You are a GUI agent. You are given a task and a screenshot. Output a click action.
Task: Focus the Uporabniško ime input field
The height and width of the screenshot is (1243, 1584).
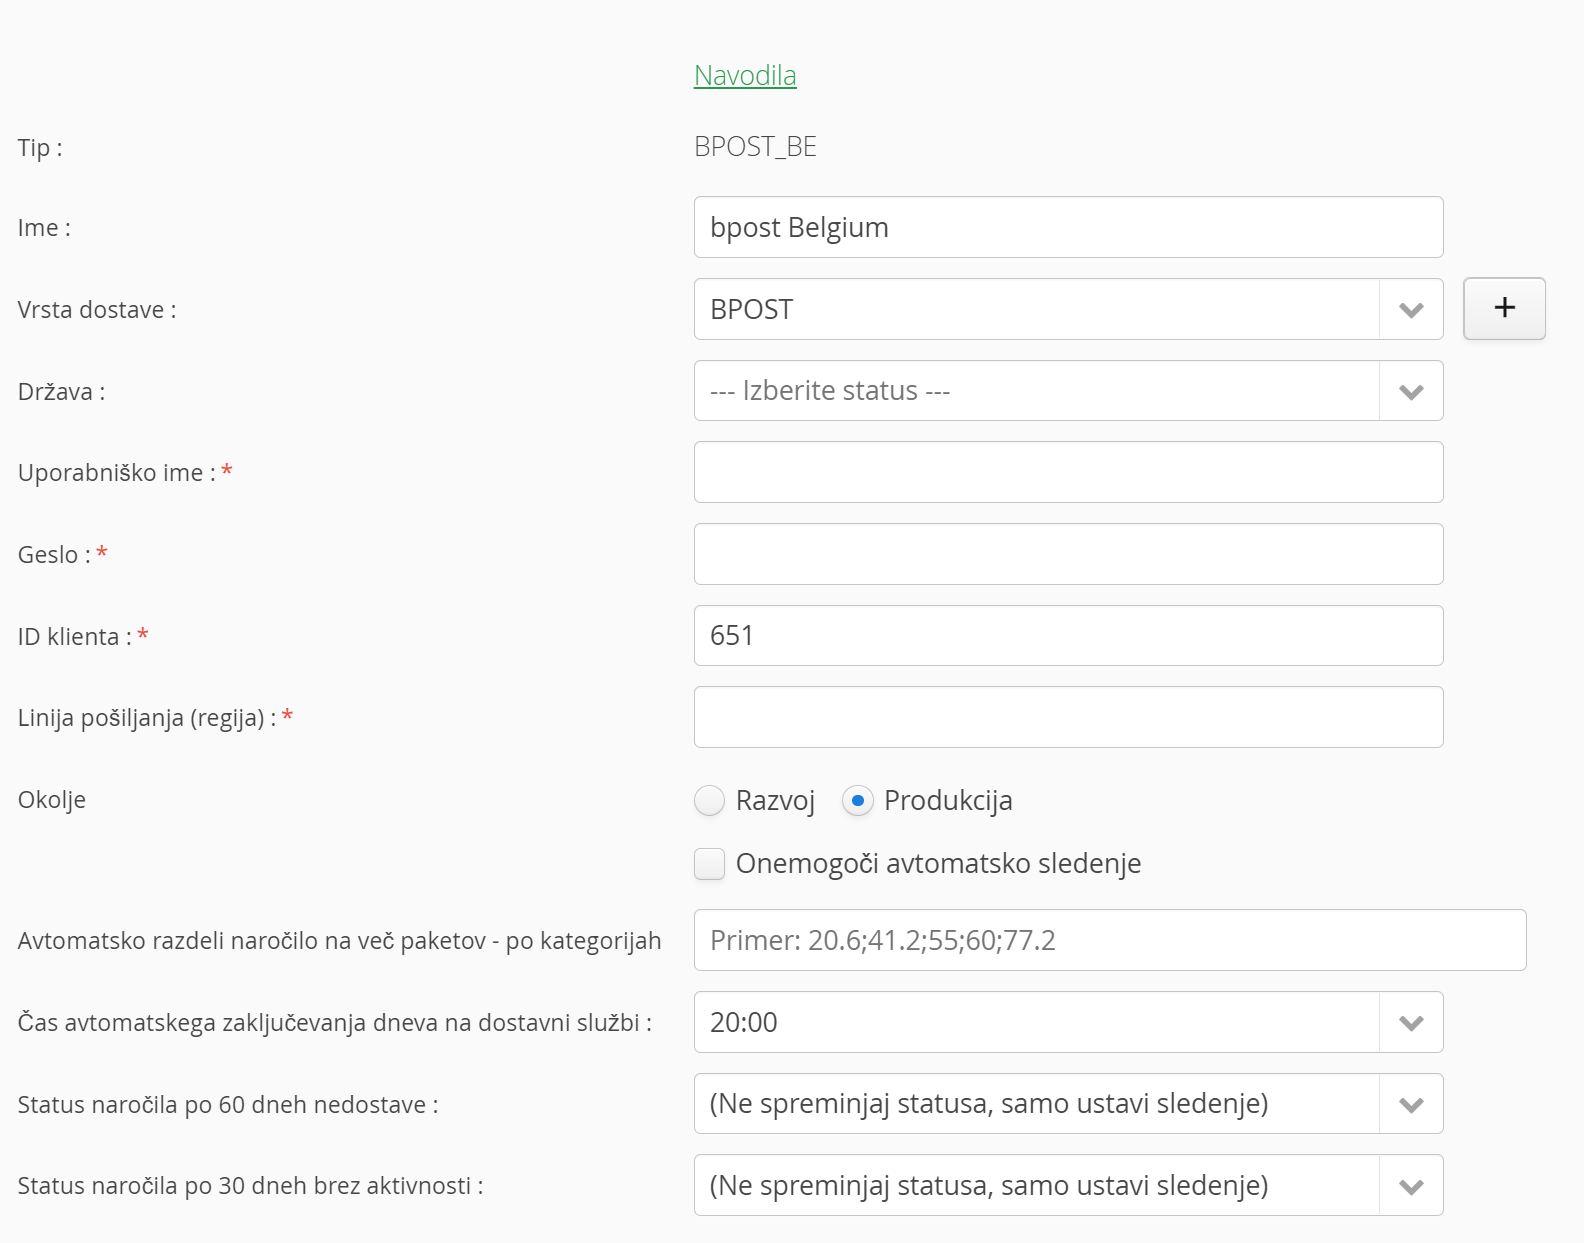pos(1068,473)
